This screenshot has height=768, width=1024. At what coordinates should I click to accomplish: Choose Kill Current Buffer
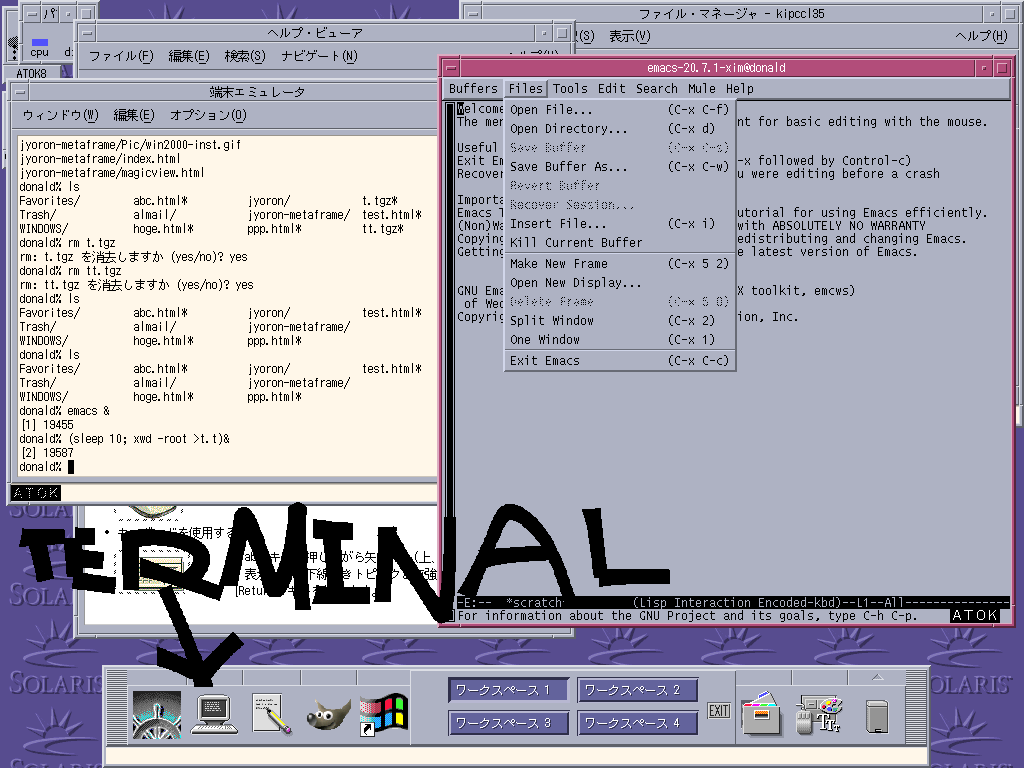pos(620,242)
